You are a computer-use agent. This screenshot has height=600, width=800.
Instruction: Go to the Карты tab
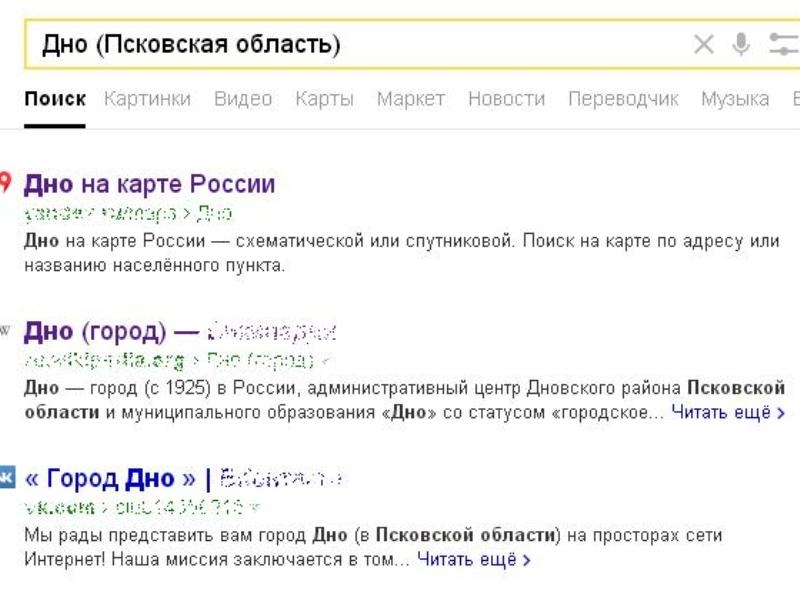[324, 99]
